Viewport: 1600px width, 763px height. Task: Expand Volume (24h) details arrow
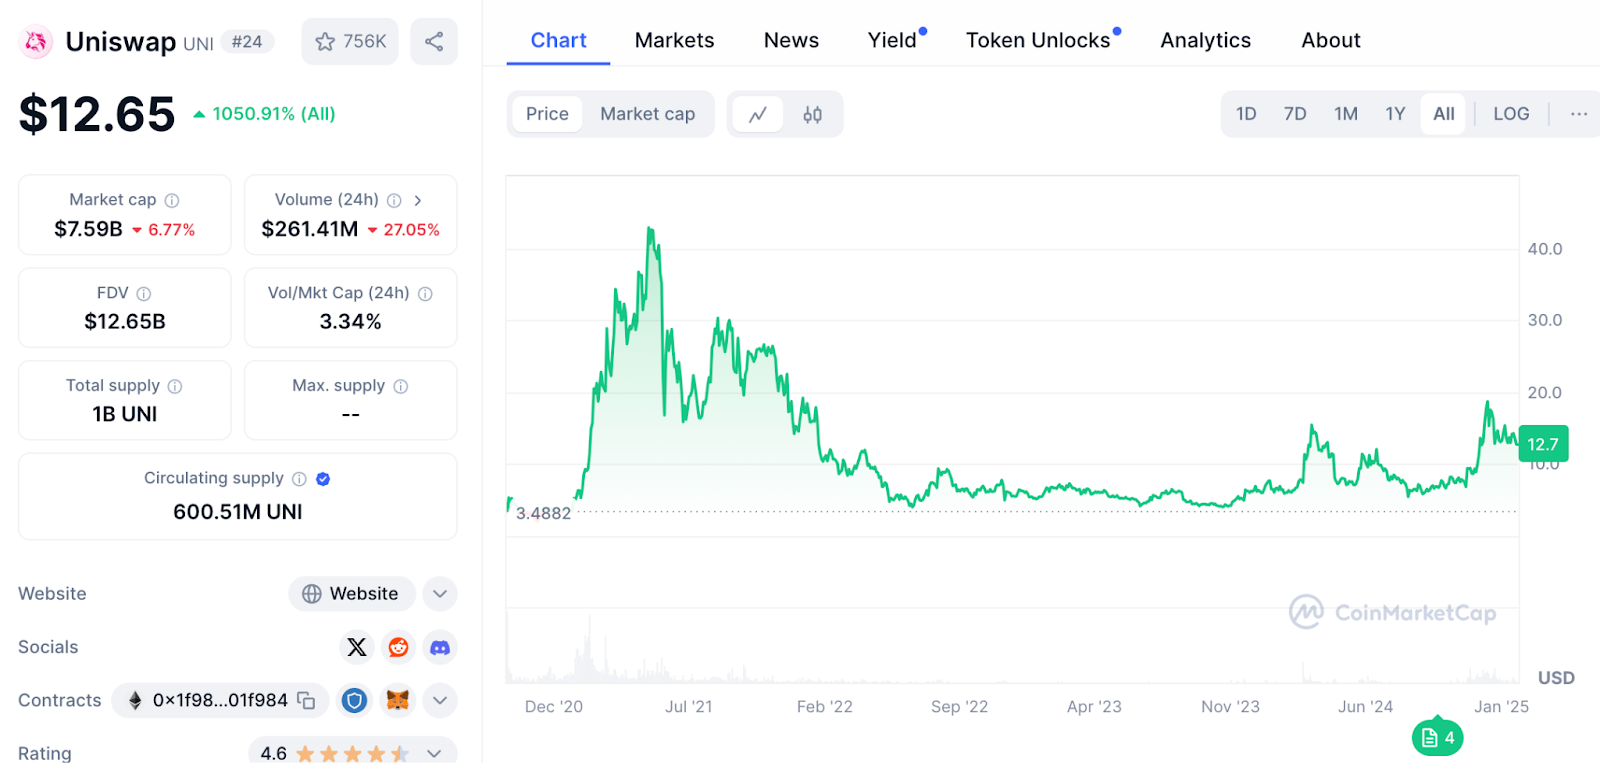[418, 200]
